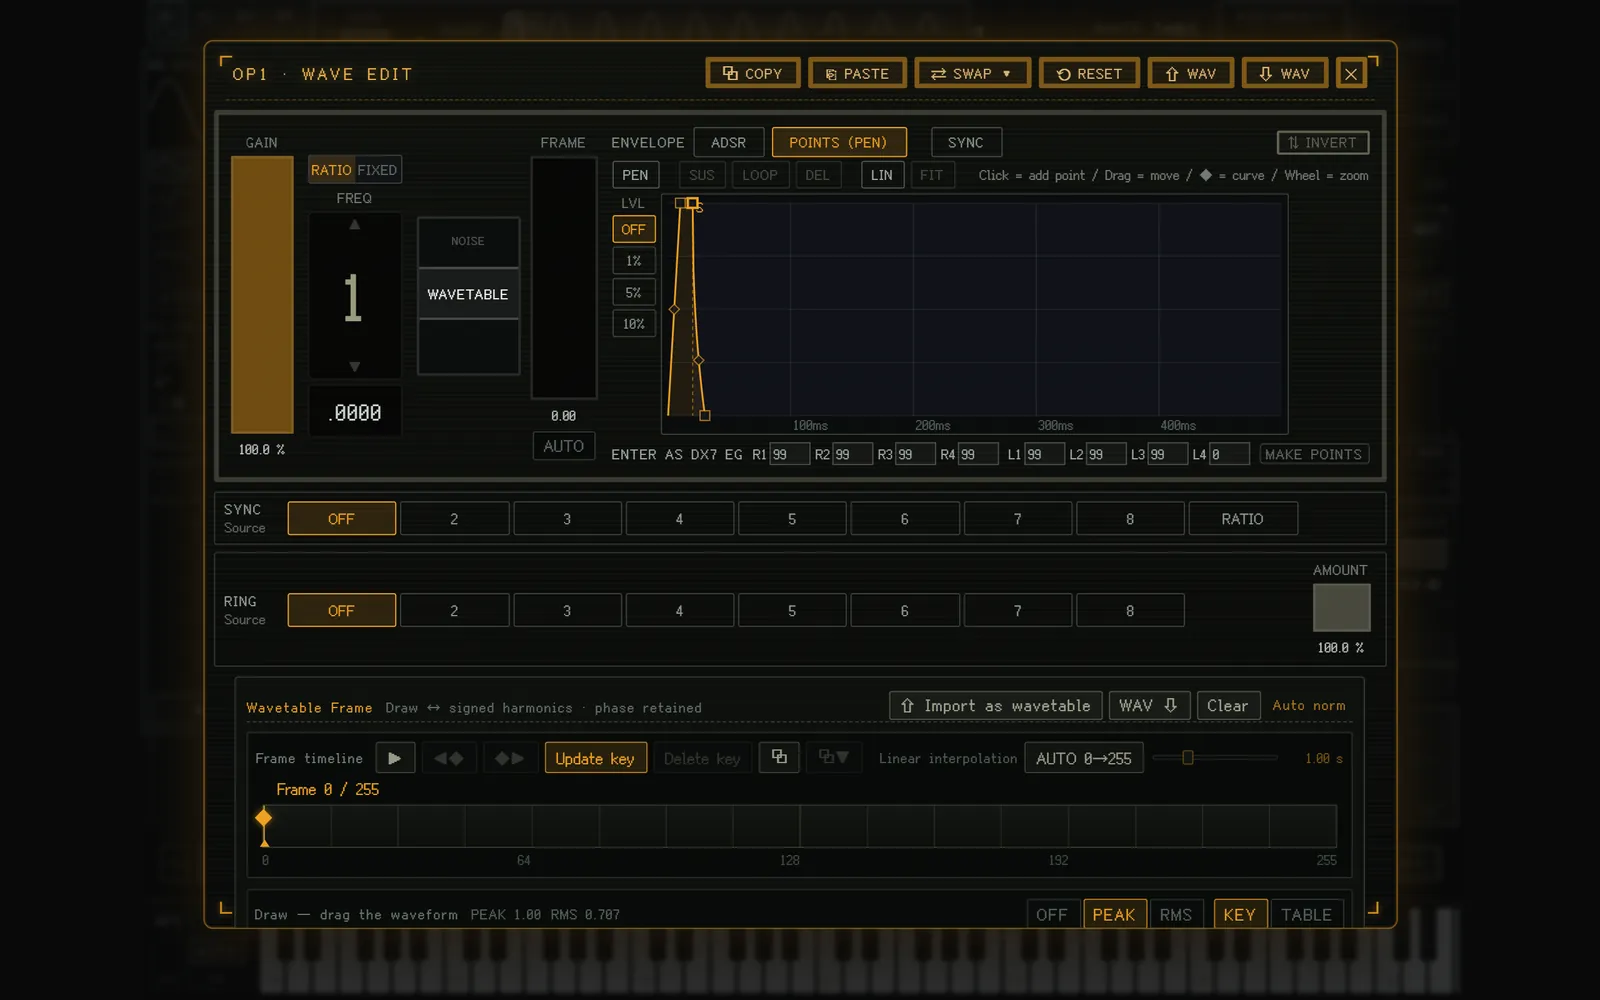Switch frequency mode to FIXED

377,170
